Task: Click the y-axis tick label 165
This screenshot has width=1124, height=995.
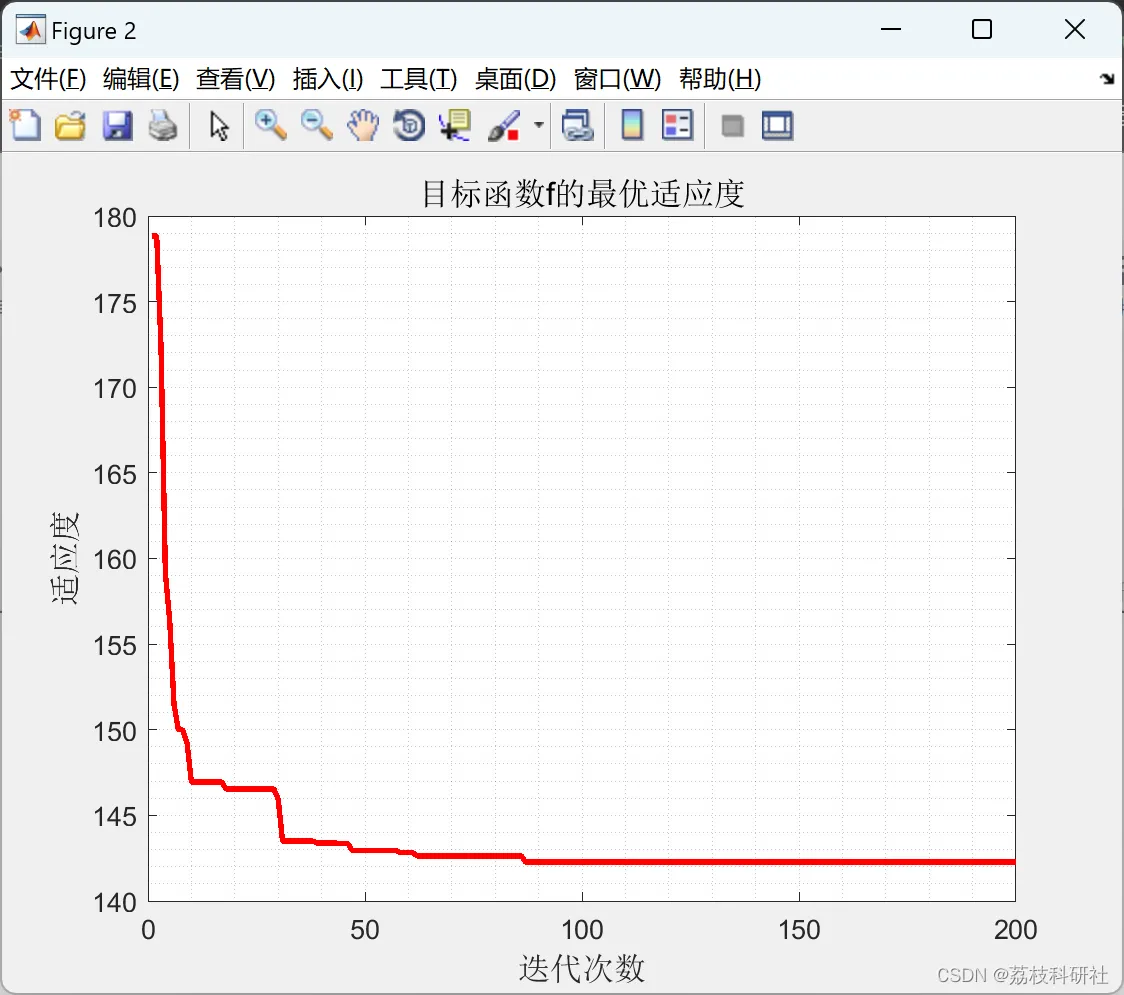Action: (x=115, y=475)
